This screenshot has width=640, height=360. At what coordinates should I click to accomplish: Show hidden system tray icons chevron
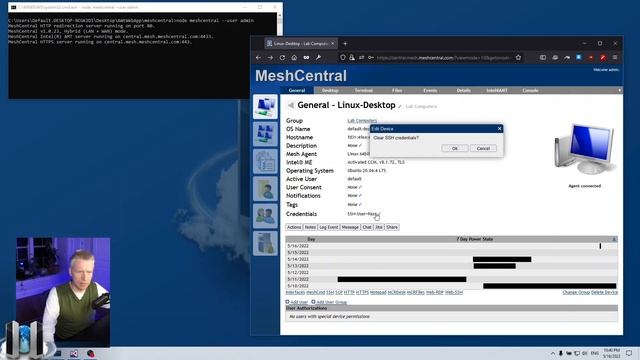point(553,353)
